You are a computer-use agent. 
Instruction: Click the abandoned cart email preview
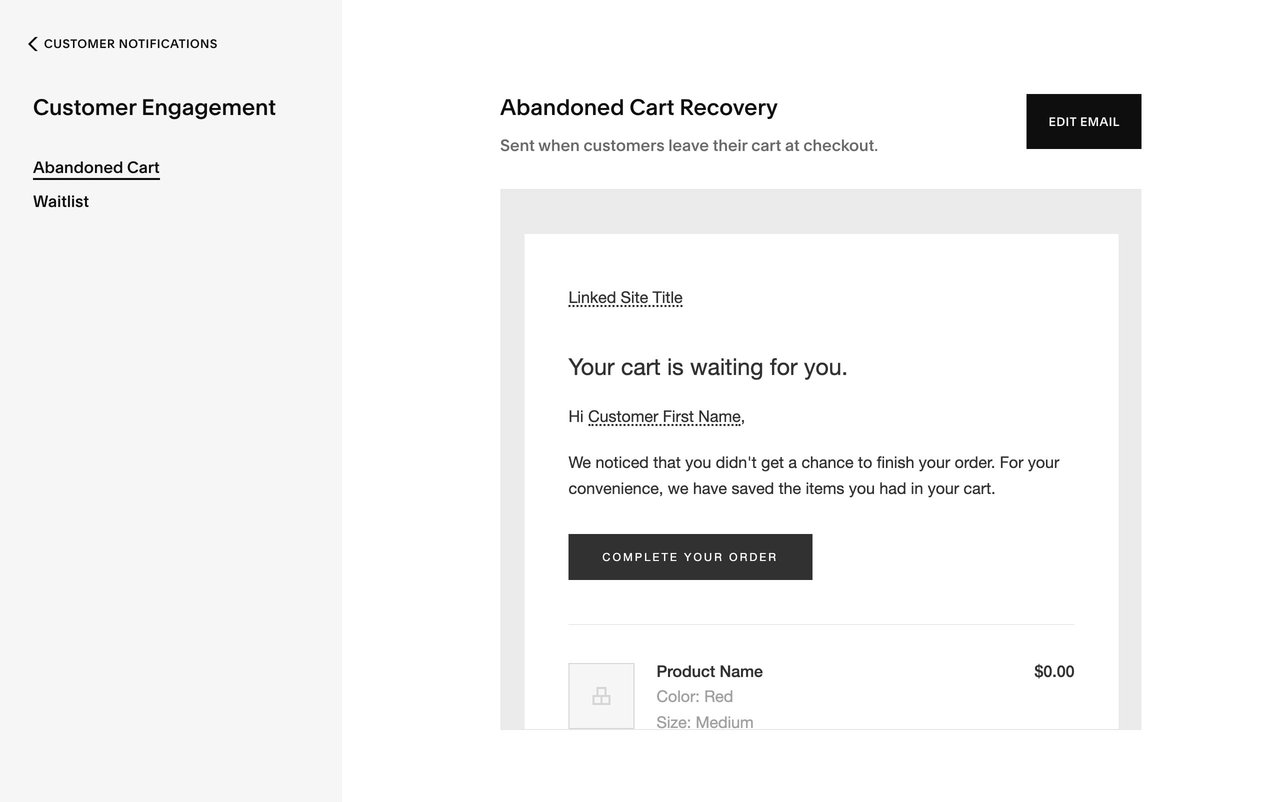pos(821,460)
